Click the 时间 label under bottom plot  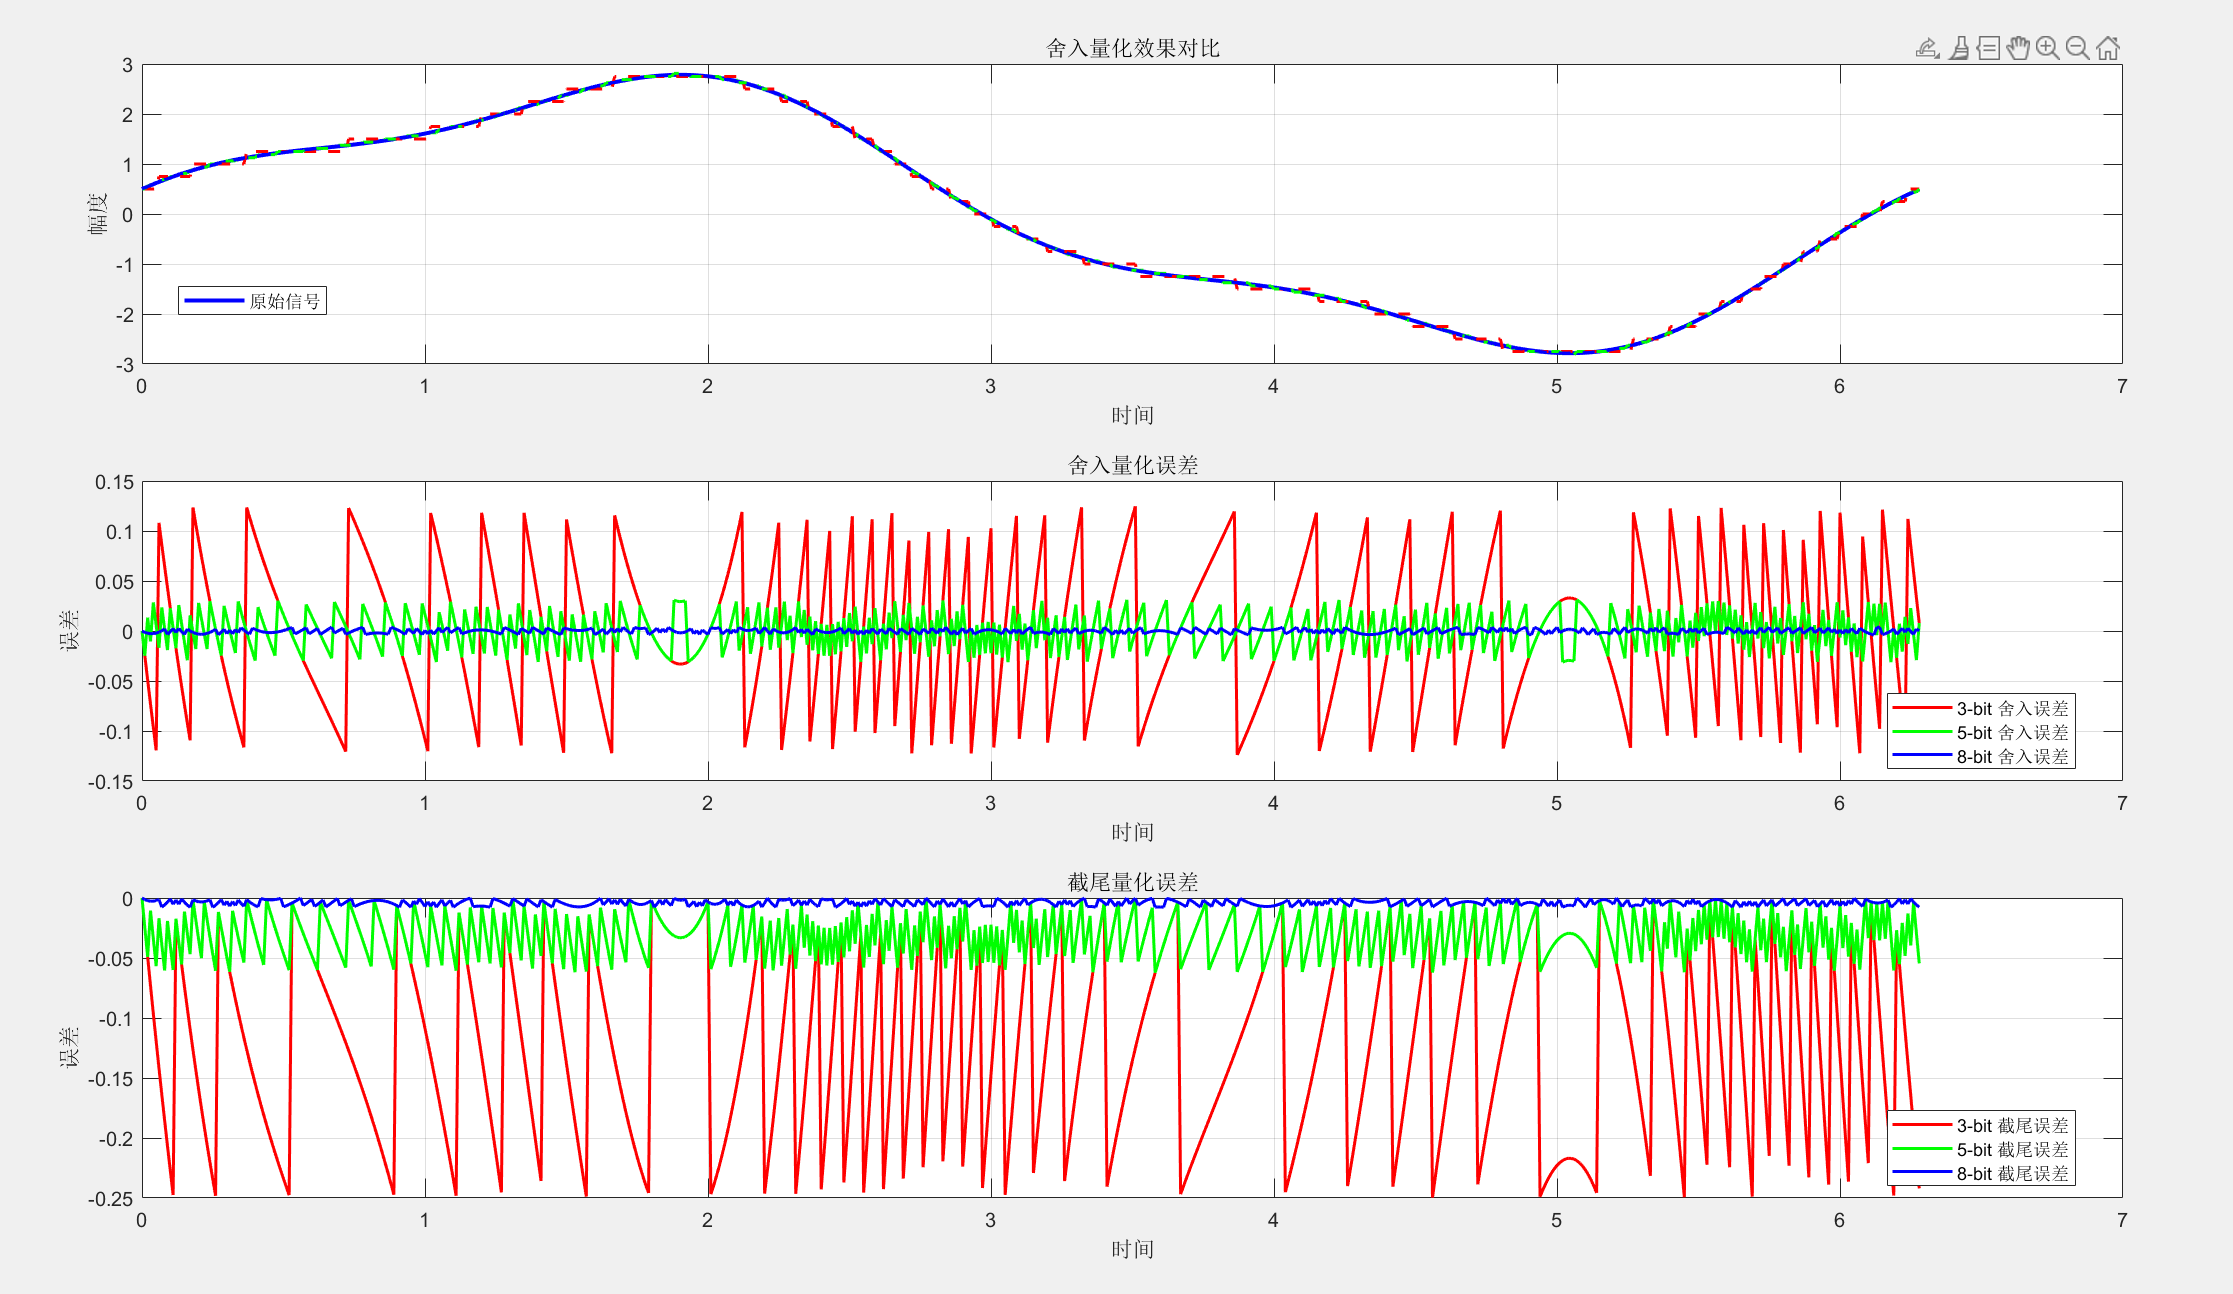(x=1132, y=1249)
